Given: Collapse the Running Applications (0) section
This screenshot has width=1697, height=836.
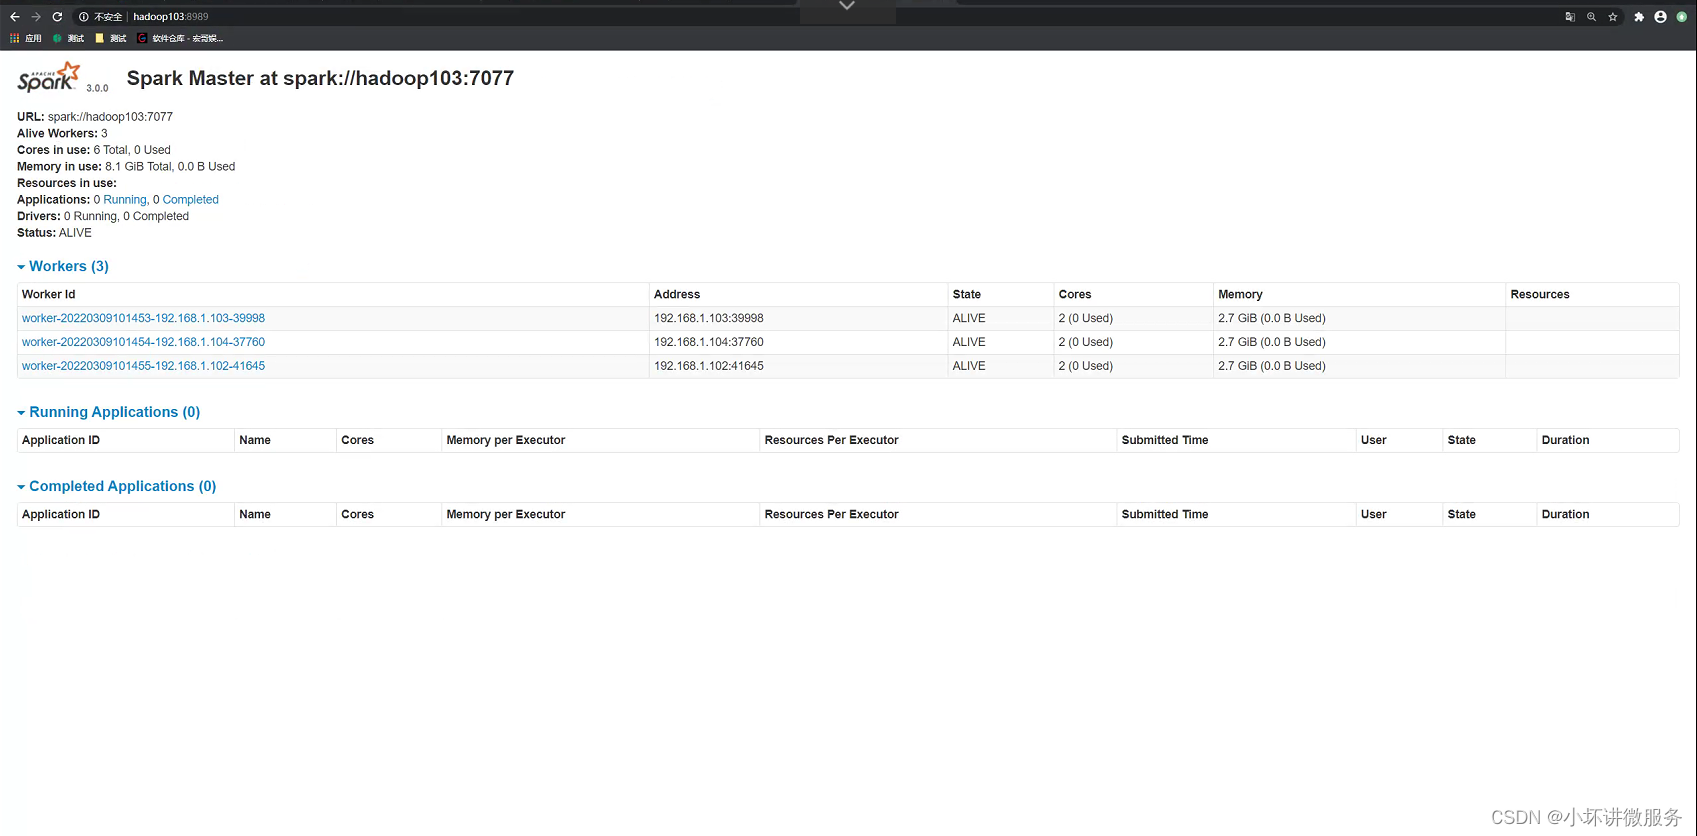Looking at the screenshot, I should coord(109,412).
